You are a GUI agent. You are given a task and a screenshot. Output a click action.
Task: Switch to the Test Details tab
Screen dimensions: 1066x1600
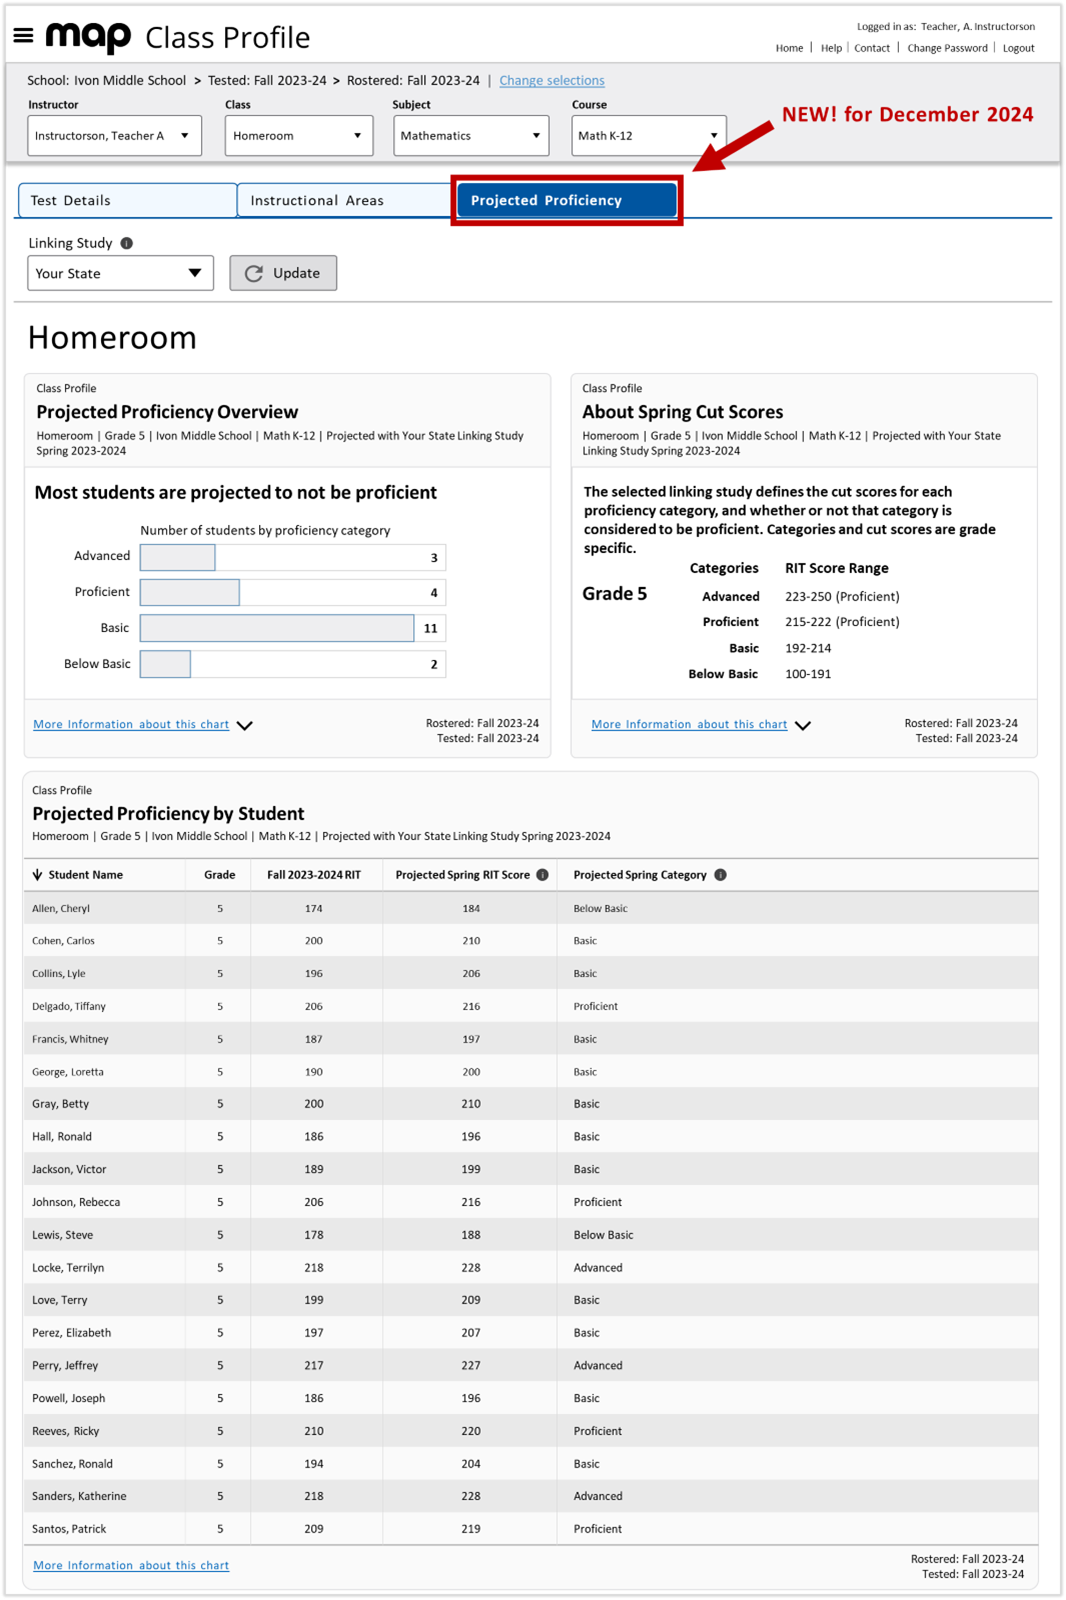coord(126,200)
